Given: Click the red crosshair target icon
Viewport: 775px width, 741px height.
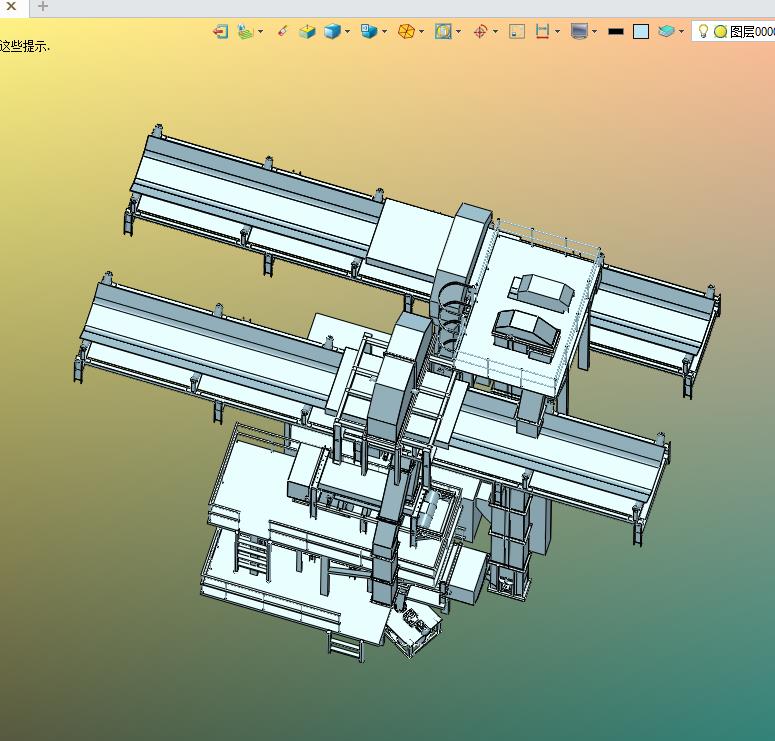Looking at the screenshot, I should click(480, 31).
